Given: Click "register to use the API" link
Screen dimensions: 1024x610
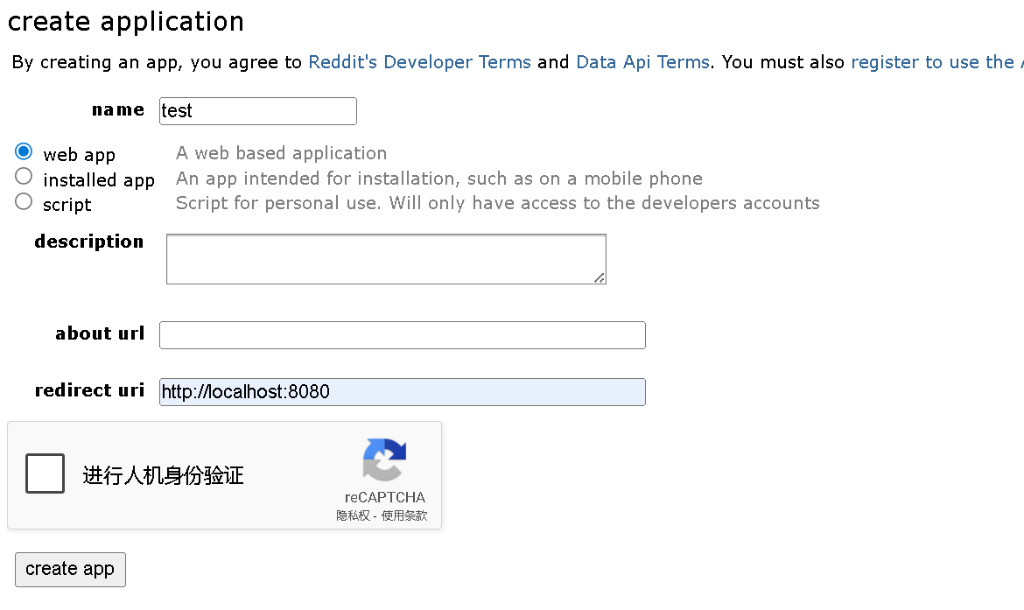Looking at the screenshot, I should tap(935, 62).
